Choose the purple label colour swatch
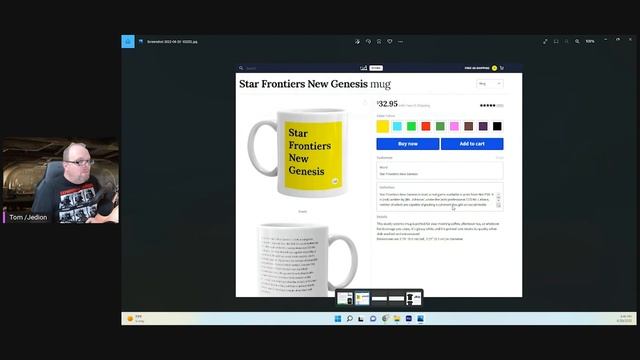 point(483,127)
